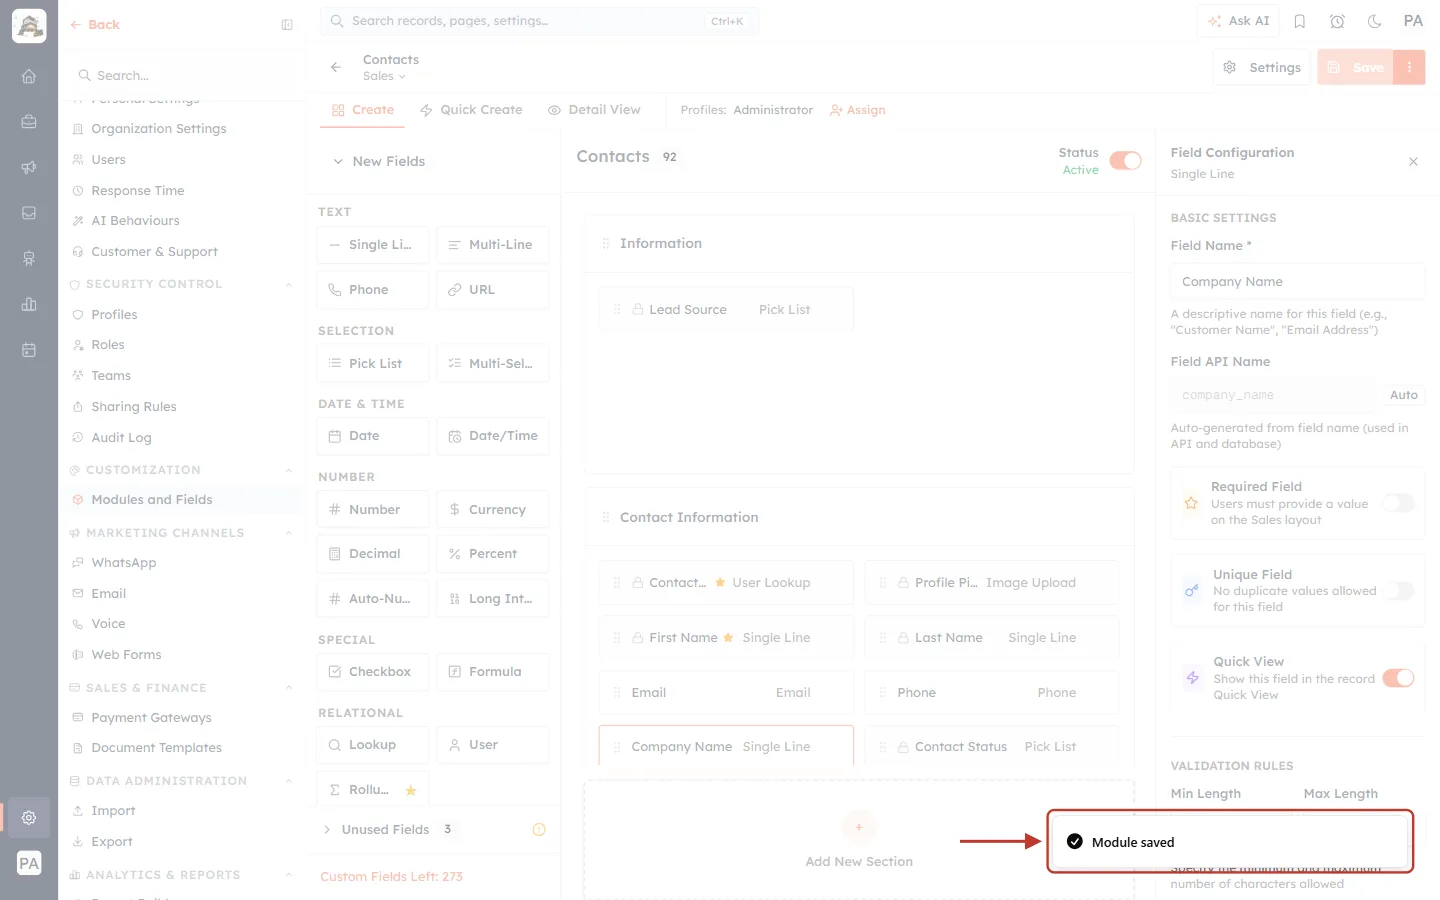Viewport: 1440px width, 900px height.
Task: Click the Field Name input with Company Name
Action: click(1297, 282)
